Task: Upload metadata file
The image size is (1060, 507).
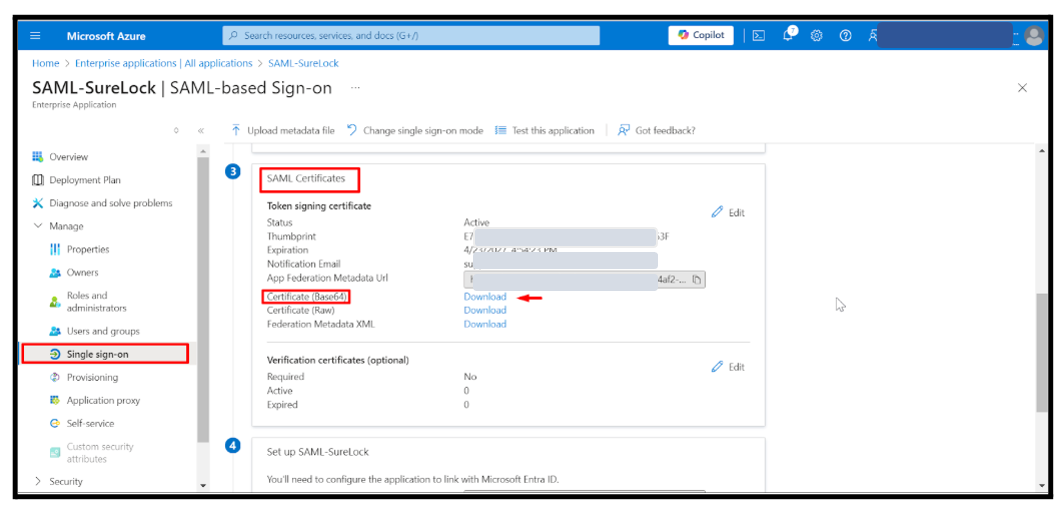Action: pos(283,130)
